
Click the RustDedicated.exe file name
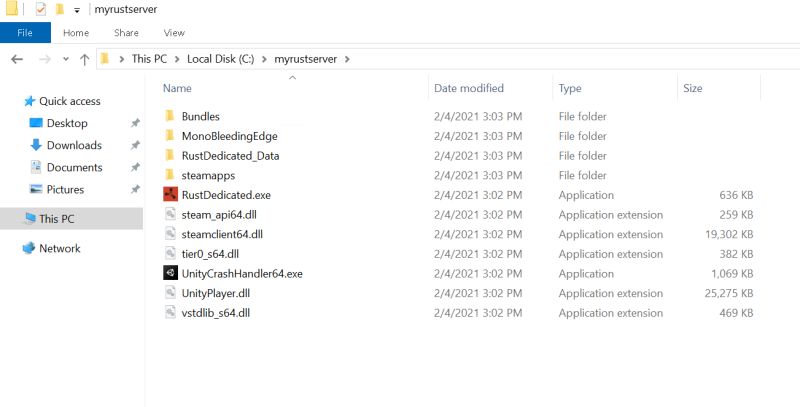pyautogui.click(x=226, y=195)
